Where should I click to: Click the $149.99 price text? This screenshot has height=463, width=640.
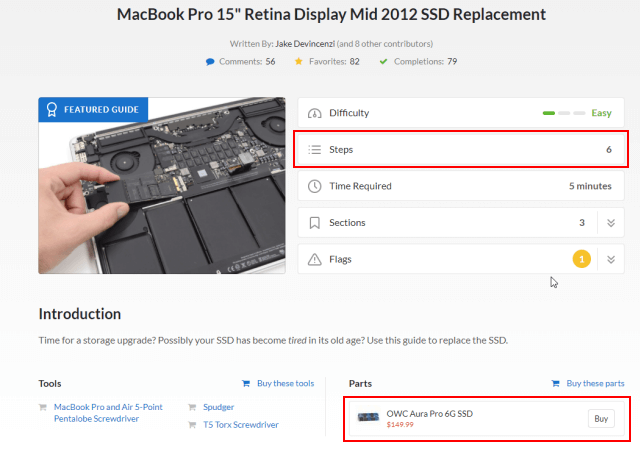tap(400, 425)
